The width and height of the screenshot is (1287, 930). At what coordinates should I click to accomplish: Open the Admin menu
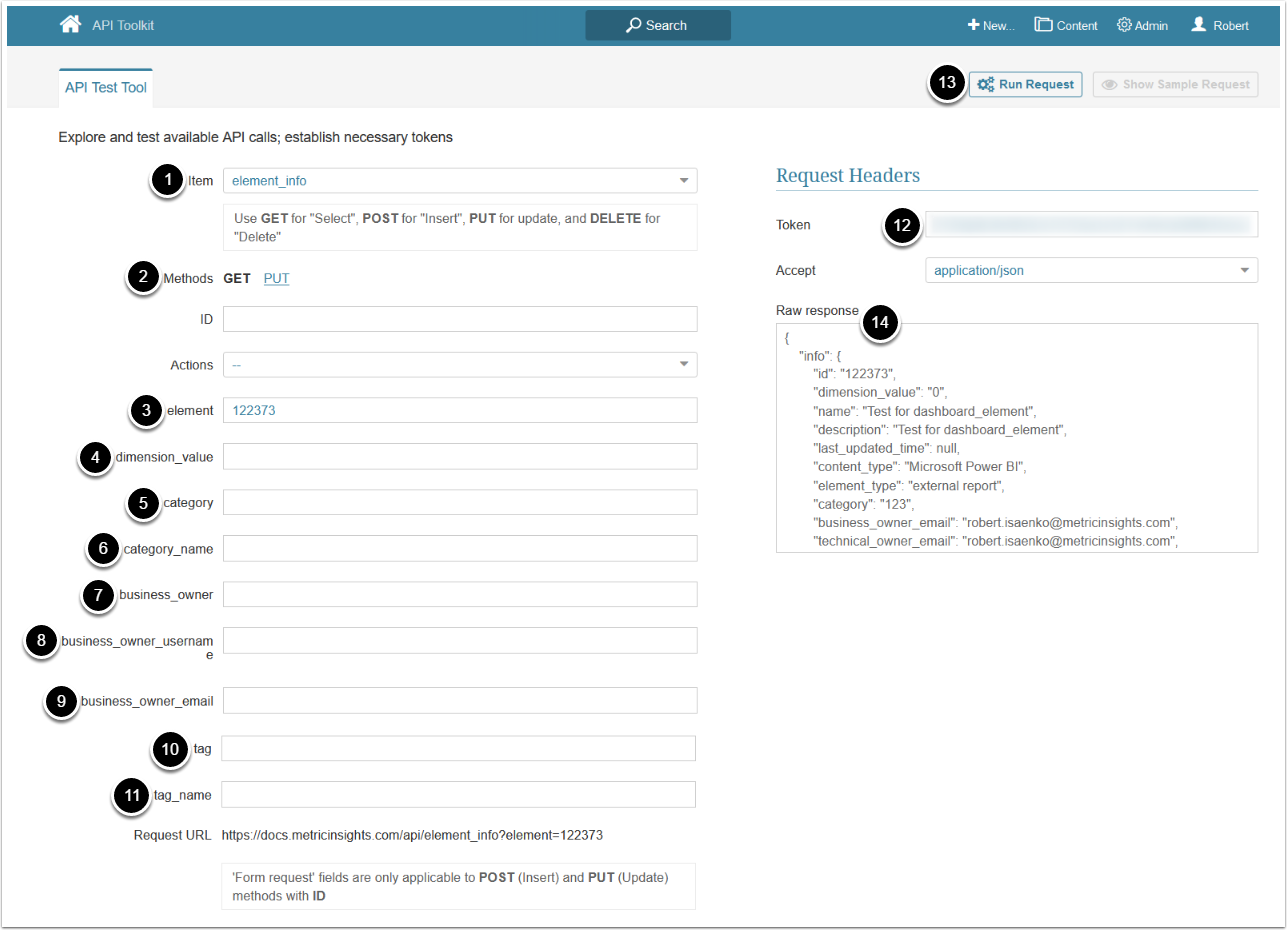(x=1142, y=25)
